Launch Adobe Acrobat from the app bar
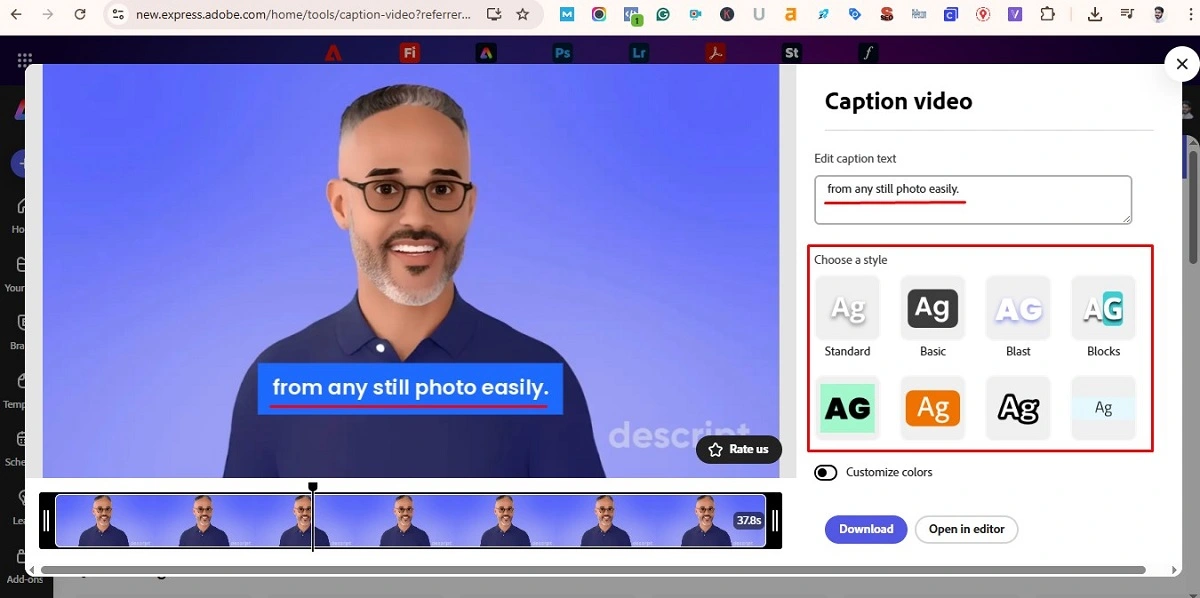The width and height of the screenshot is (1200, 598). click(715, 51)
